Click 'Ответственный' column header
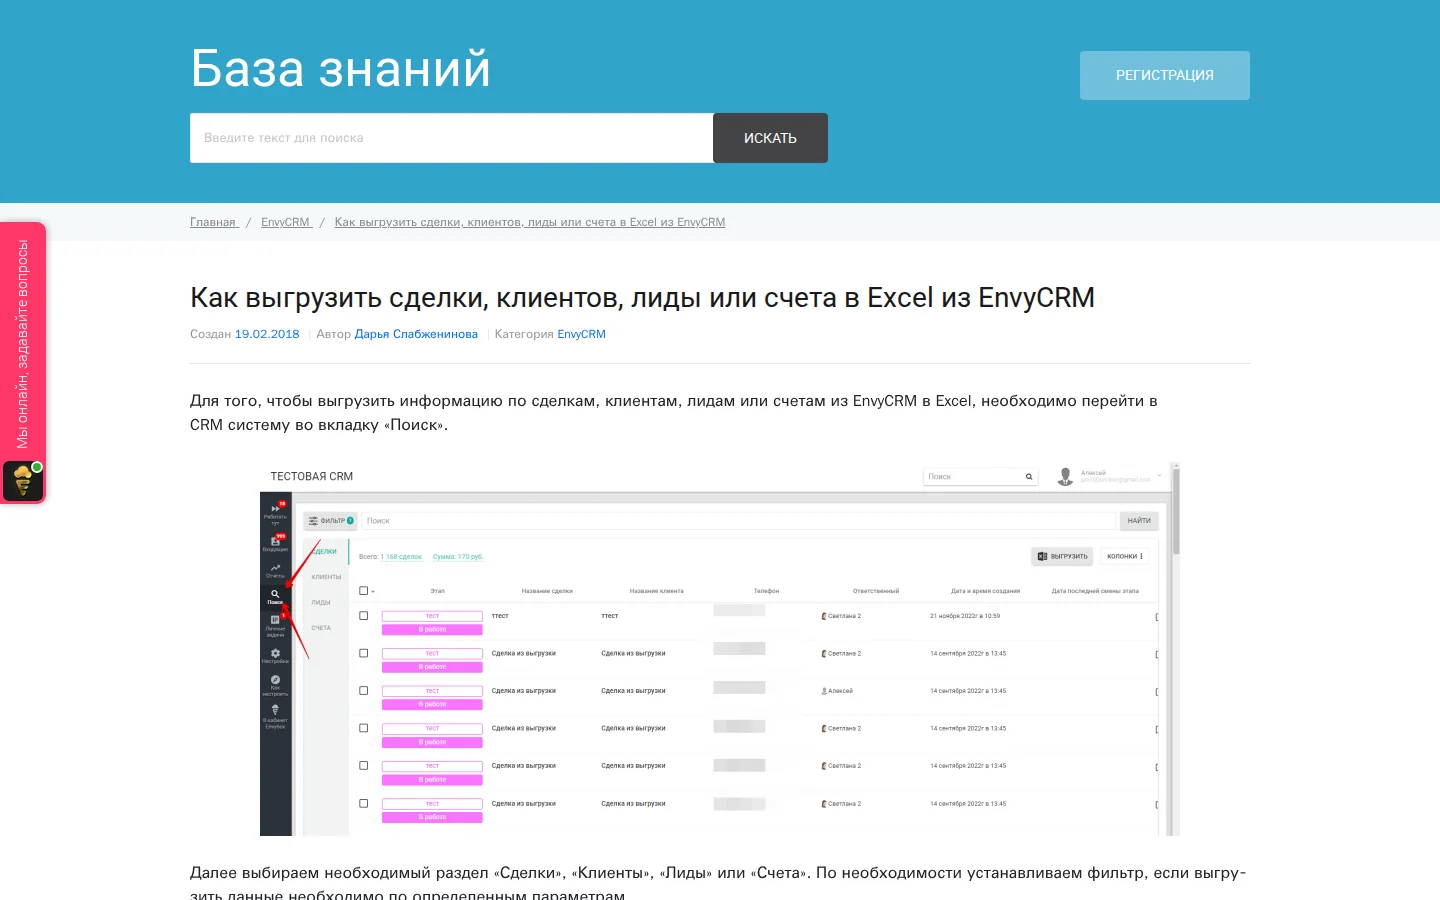 tap(876, 591)
